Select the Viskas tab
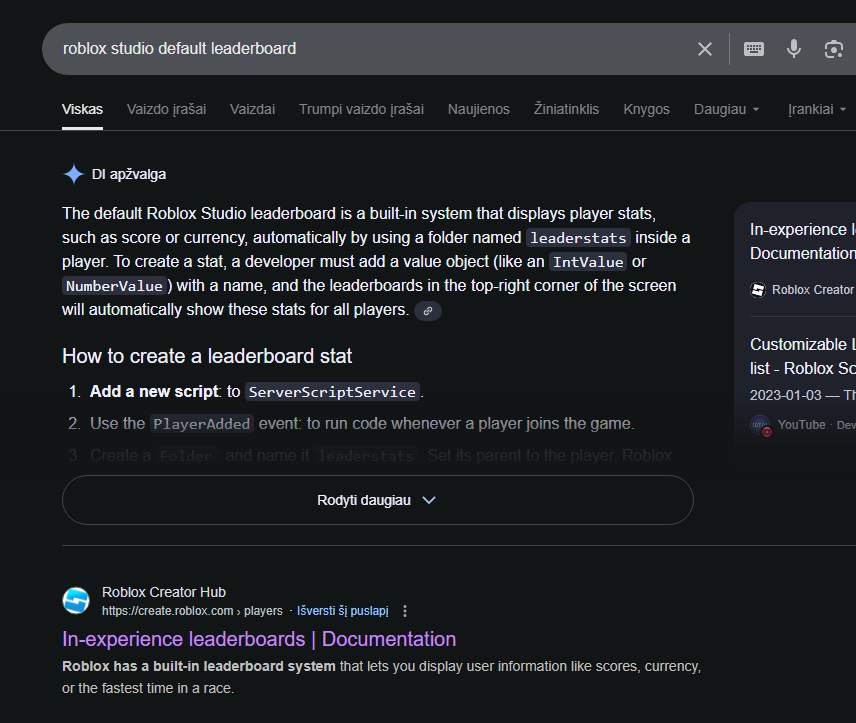856x723 pixels. click(x=82, y=109)
